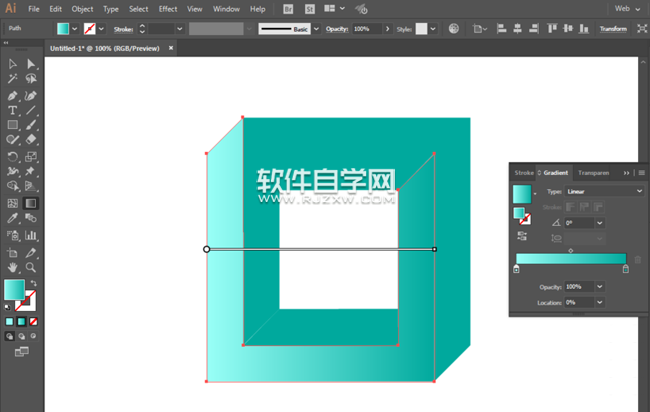Swap fill and stroke arrows
The width and height of the screenshot is (650, 412).
pyautogui.click(x=34, y=284)
